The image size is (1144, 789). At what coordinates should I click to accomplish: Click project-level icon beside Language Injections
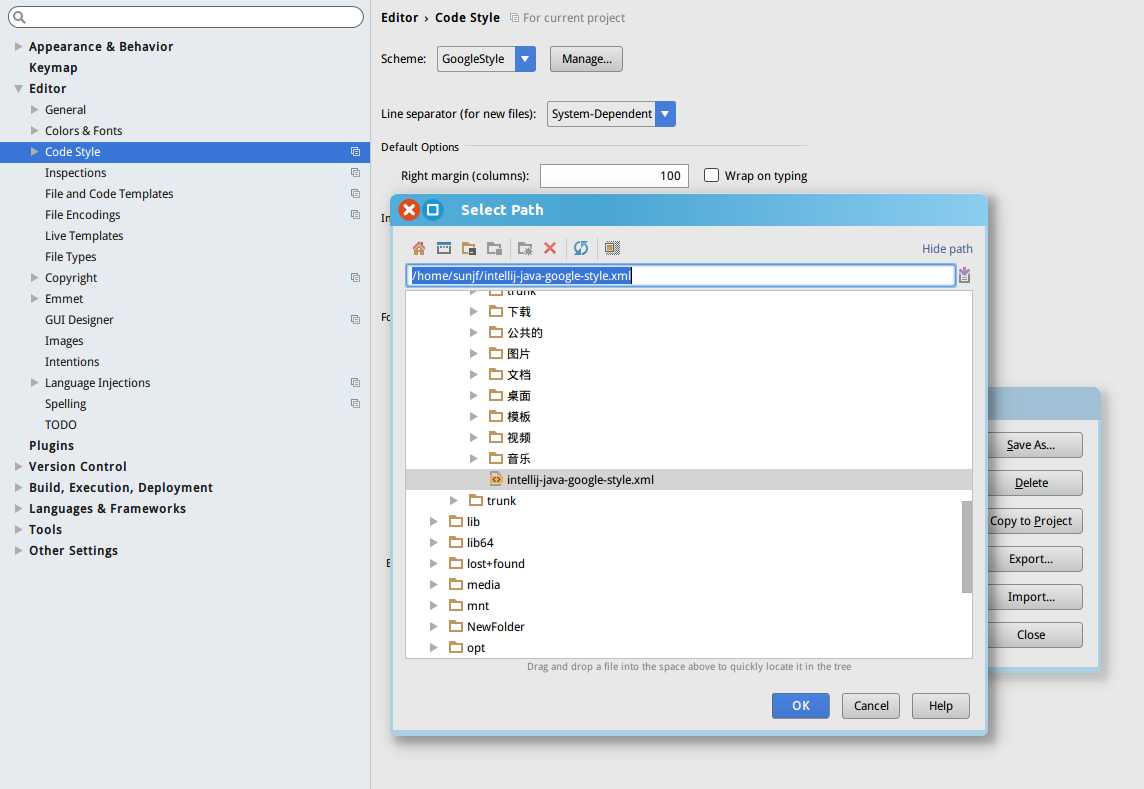tap(355, 382)
